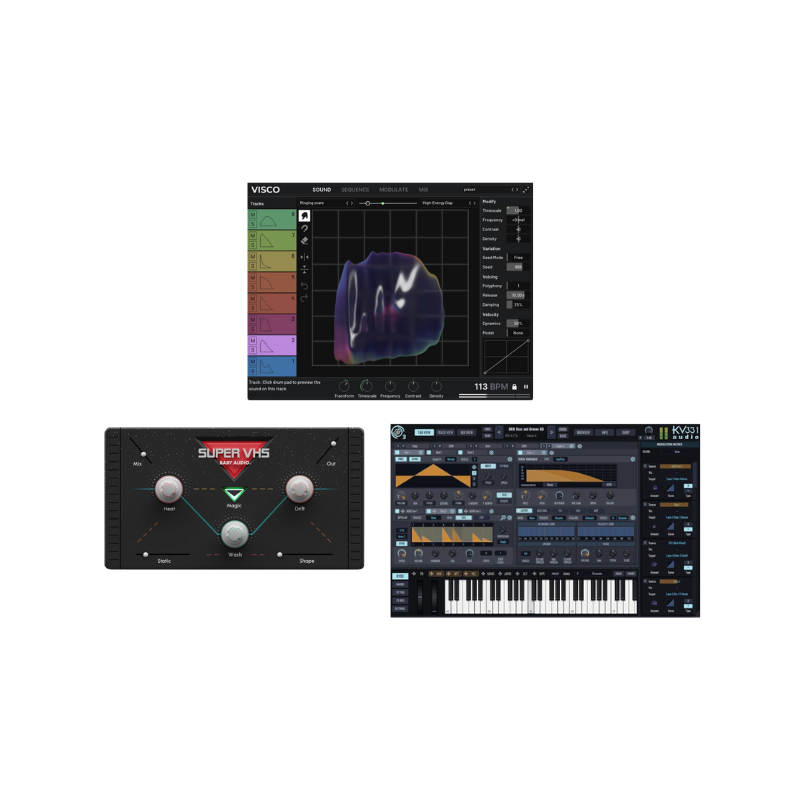Open the BROWSER in SynthMaster
The height and width of the screenshot is (800, 800).
[583, 432]
